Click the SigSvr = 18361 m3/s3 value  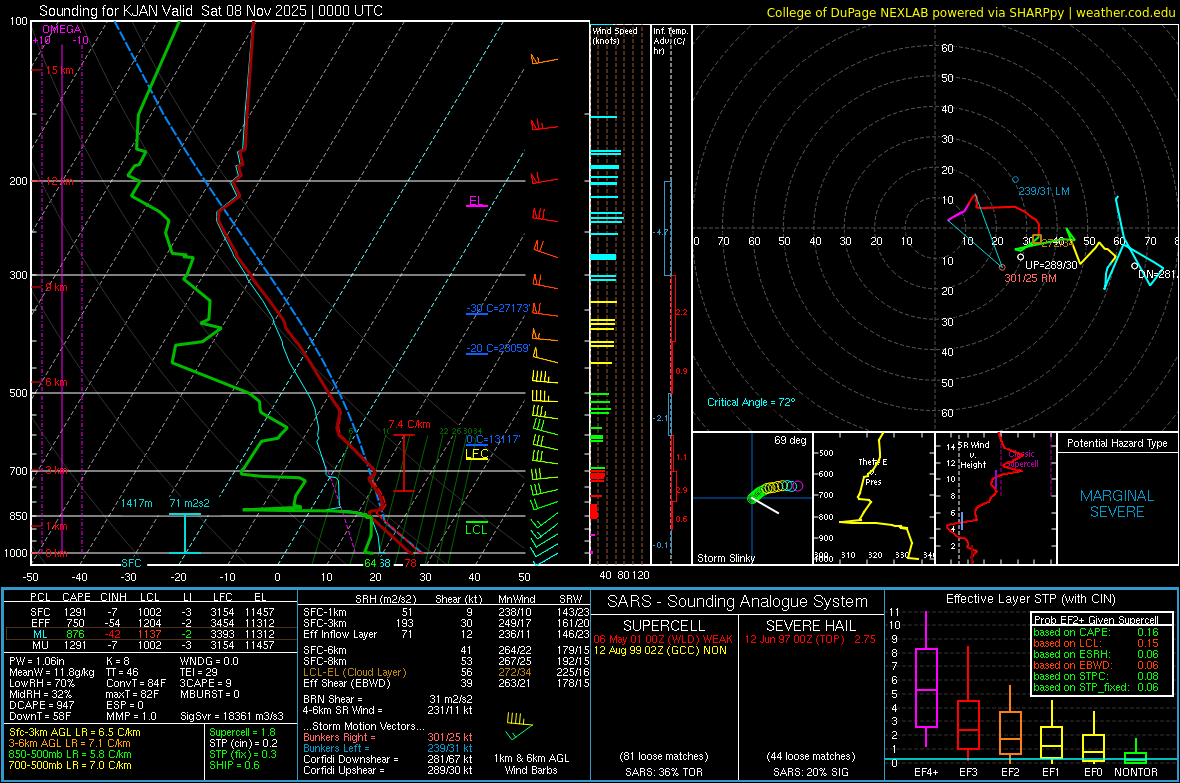(x=232, y=716)
